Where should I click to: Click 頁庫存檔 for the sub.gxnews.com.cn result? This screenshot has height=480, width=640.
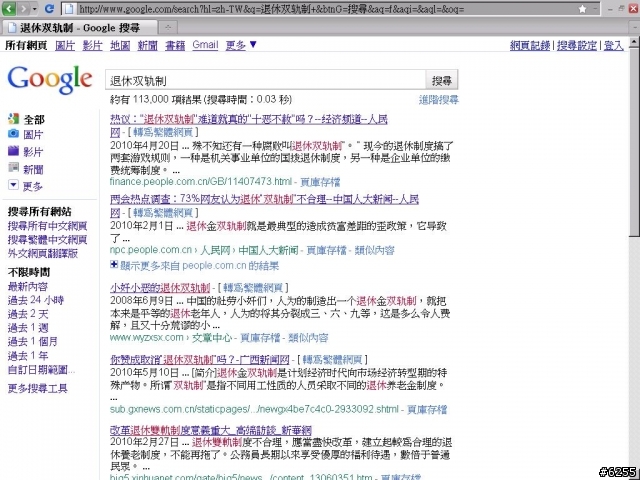427,409
